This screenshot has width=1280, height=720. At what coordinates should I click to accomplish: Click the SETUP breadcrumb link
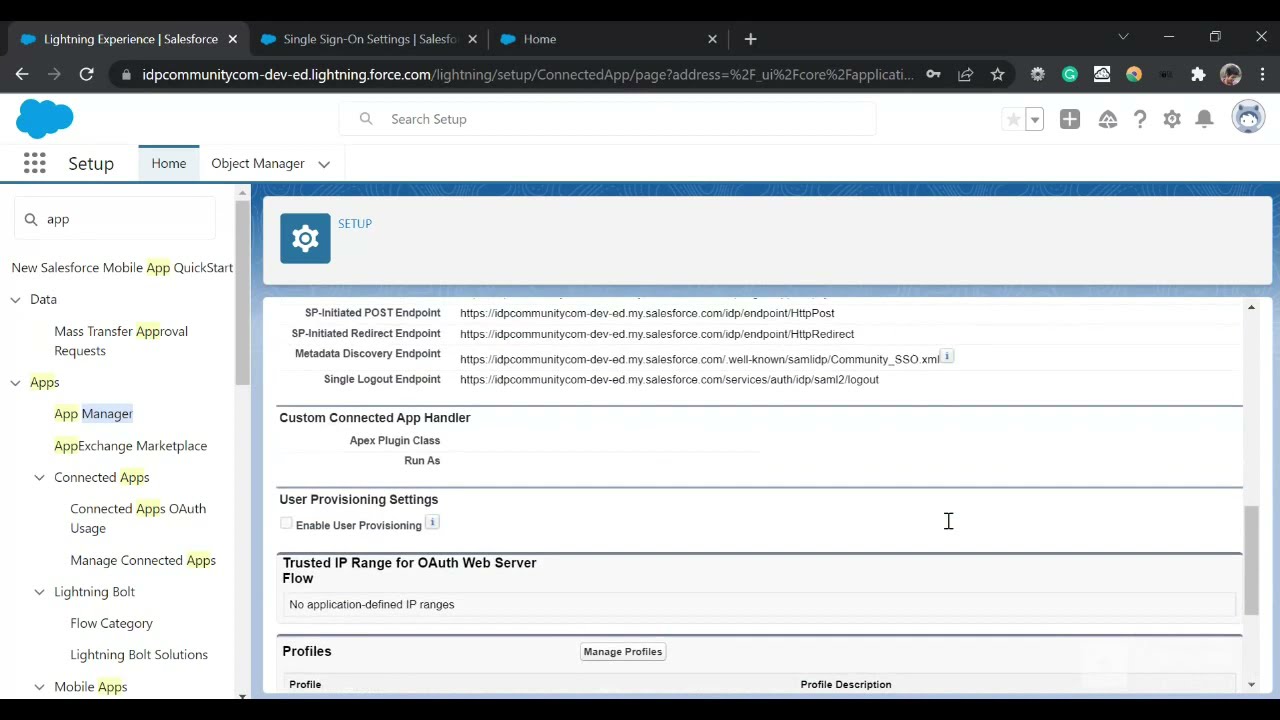pos(355,223)
